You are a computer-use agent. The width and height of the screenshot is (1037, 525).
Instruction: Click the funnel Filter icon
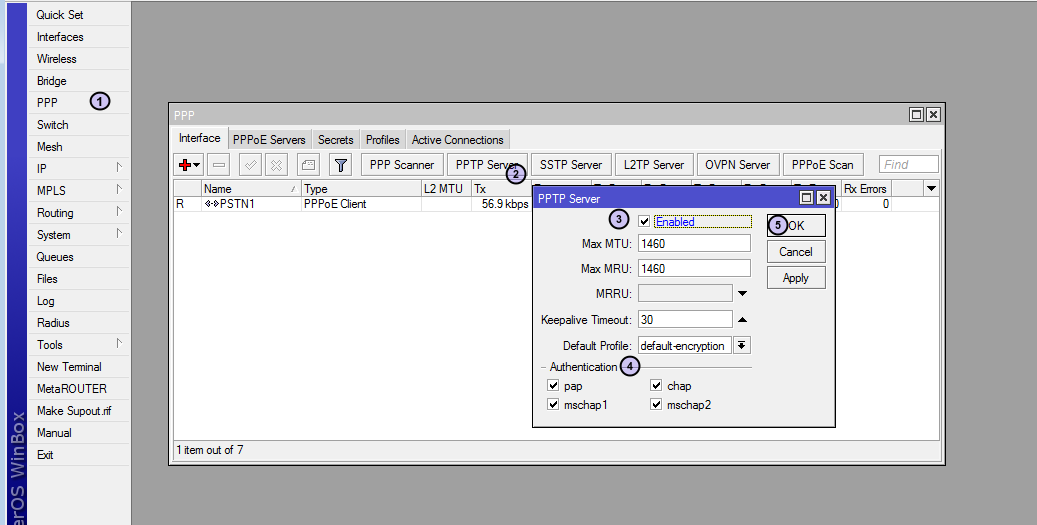(x=340, y=165)
